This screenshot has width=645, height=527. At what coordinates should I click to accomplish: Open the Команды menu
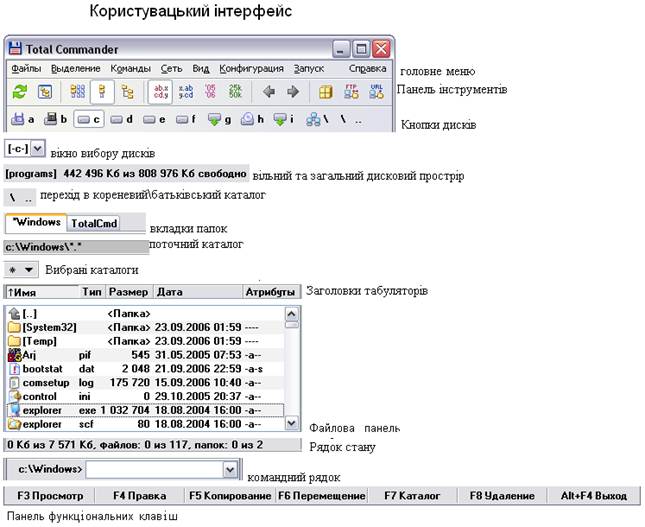(130, 68)
